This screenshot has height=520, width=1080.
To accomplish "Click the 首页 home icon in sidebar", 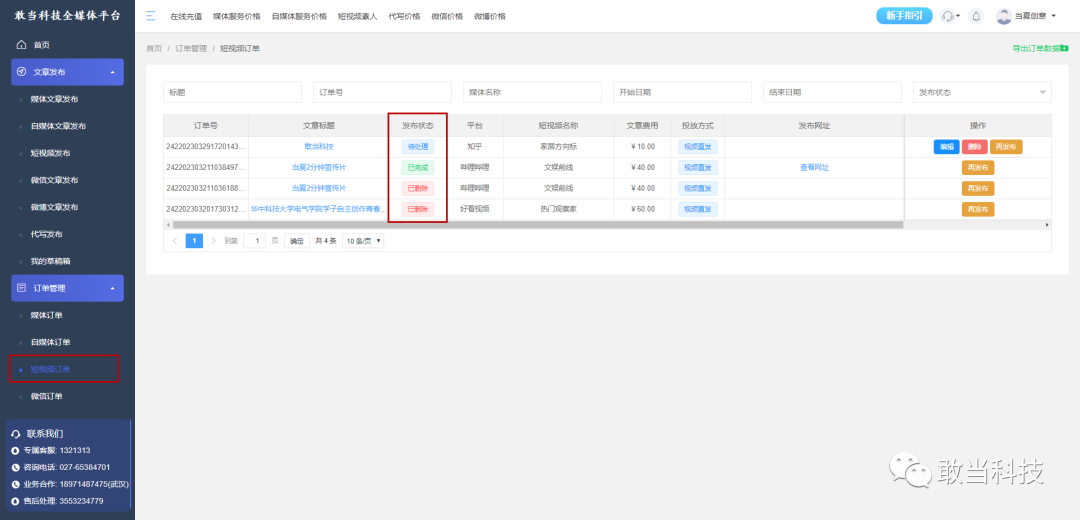I will (x=21, y=45).
